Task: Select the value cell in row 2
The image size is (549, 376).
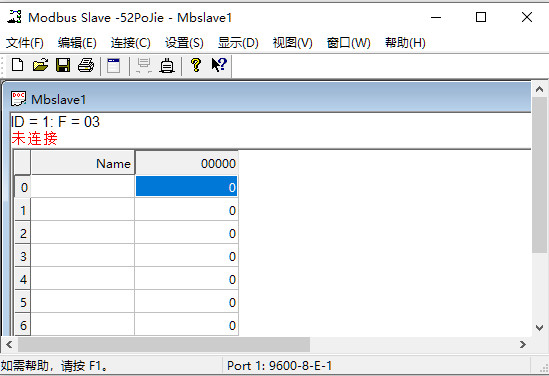Action: click(186, 232)
